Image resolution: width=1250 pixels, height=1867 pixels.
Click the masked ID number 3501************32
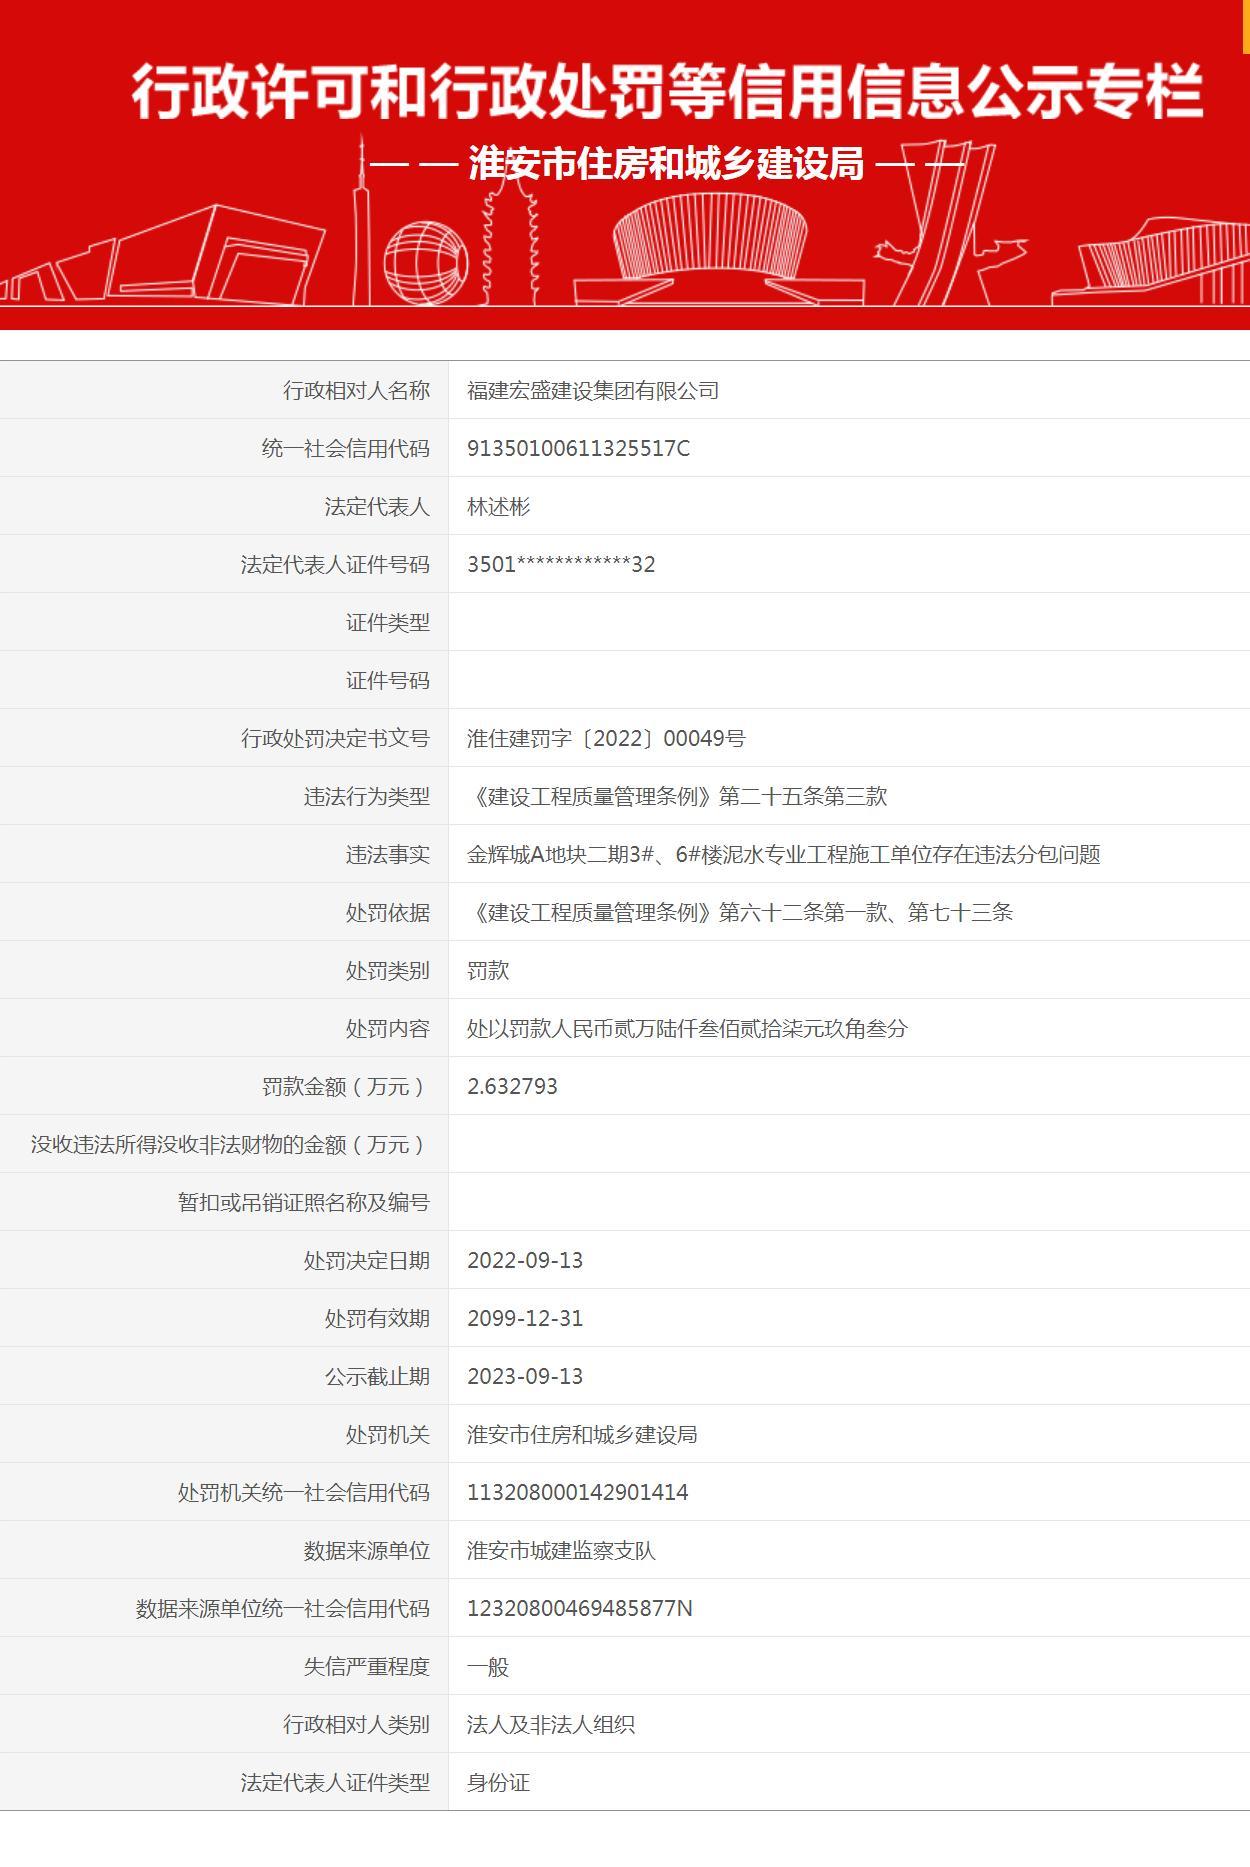(561, 564)
